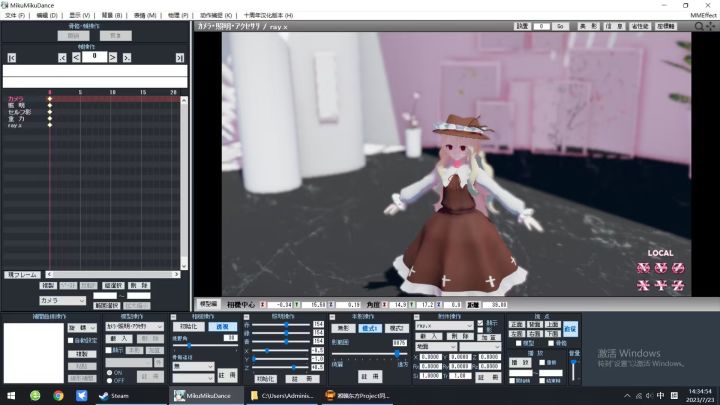Open the ray.x accessory dropdown

click(444, 326)
